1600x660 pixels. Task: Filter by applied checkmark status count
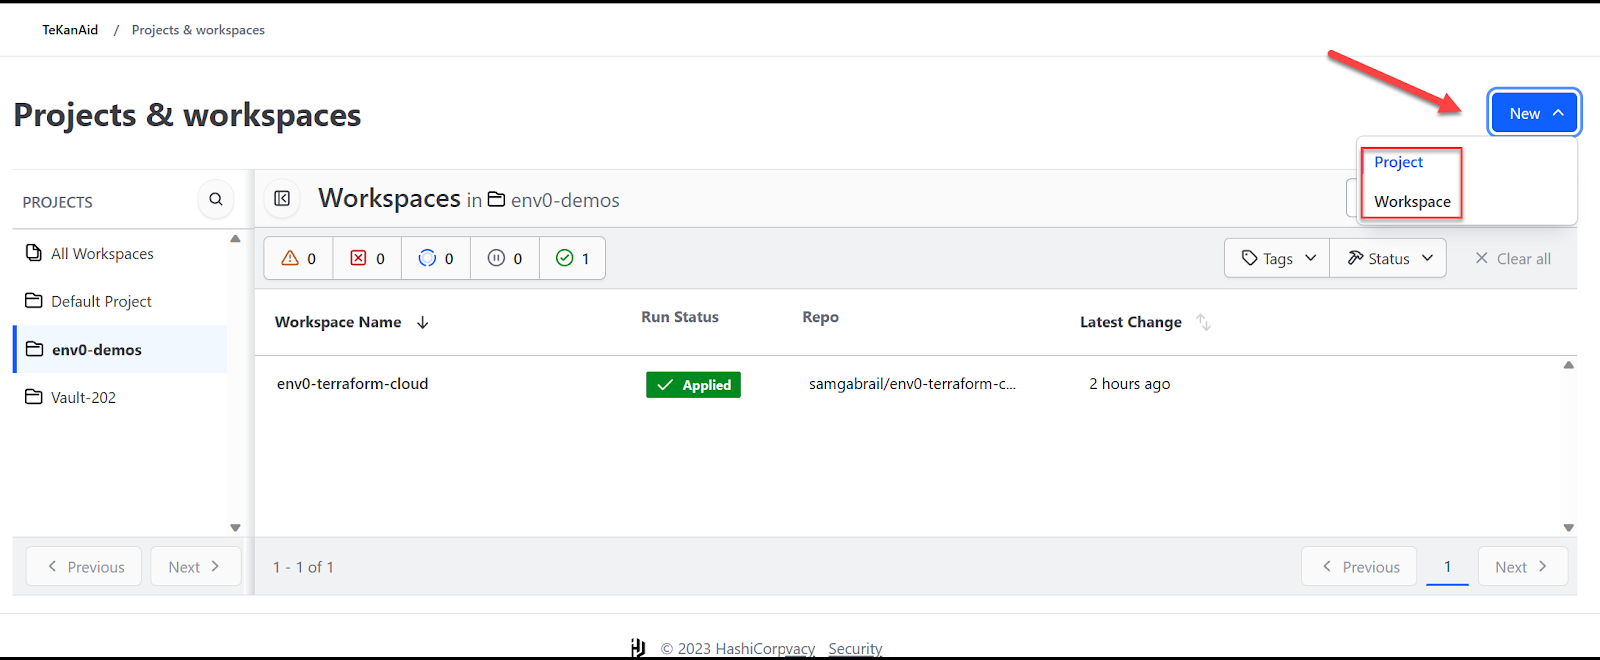click(x=572, y=258)
